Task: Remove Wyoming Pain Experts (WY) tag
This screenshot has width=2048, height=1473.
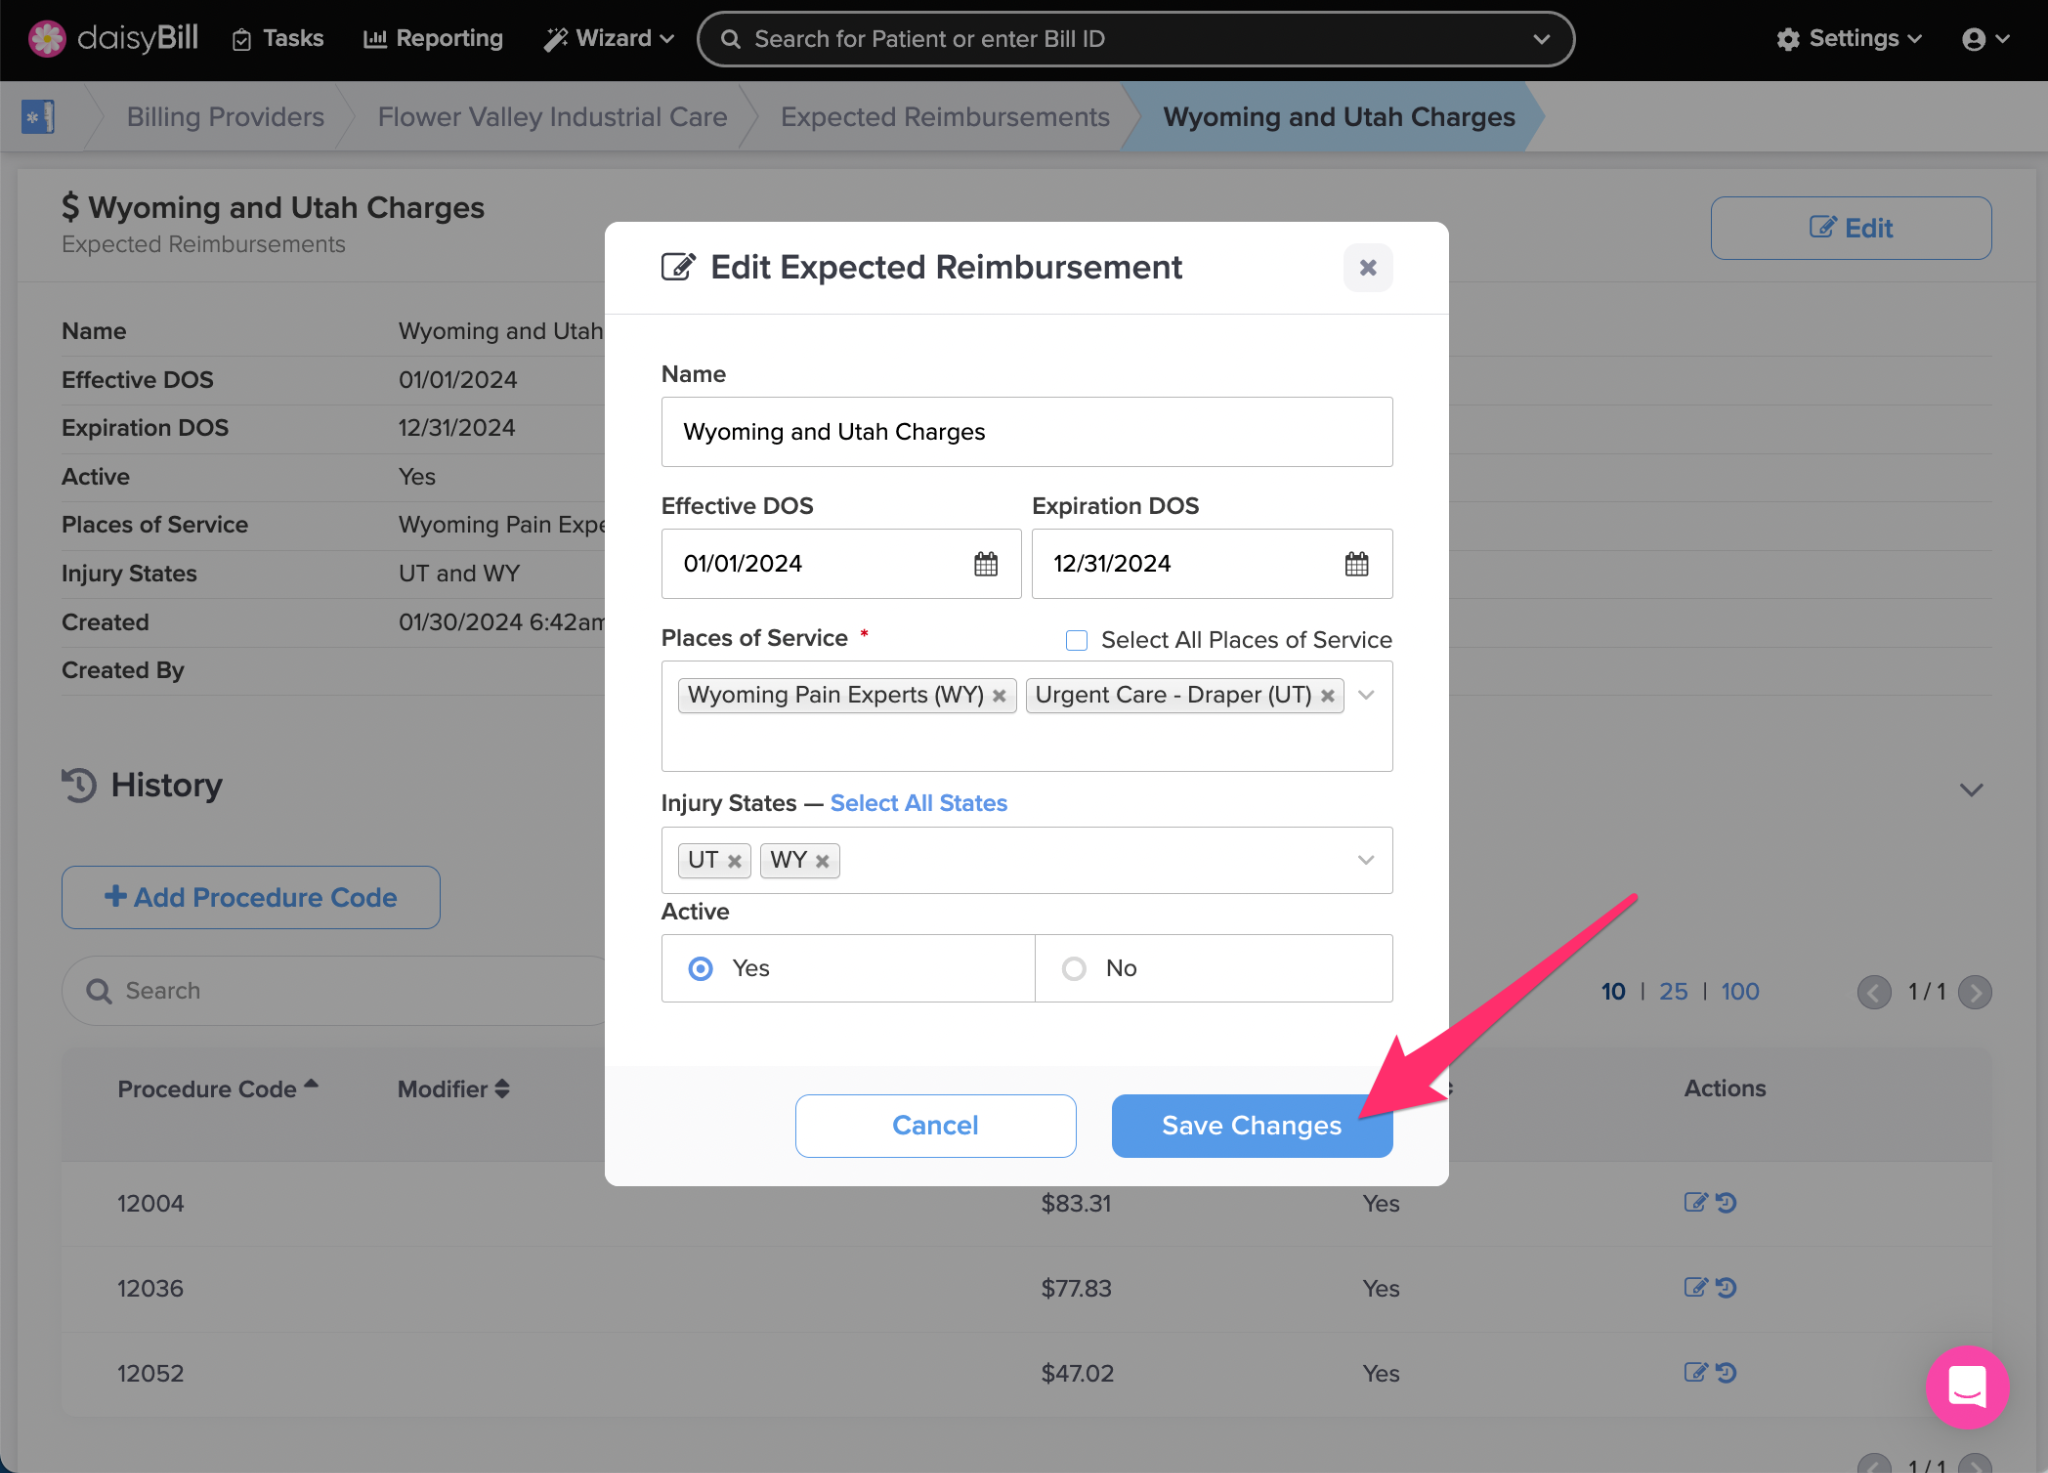Action: [x=998, y=696]
